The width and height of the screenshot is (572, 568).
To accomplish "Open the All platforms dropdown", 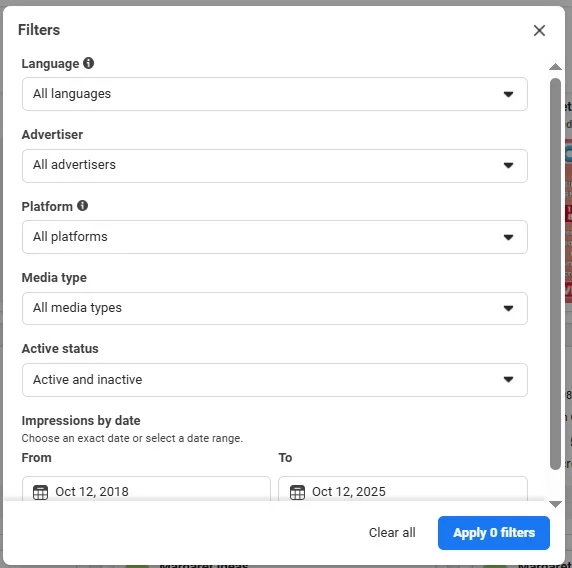I will (275, 237).
